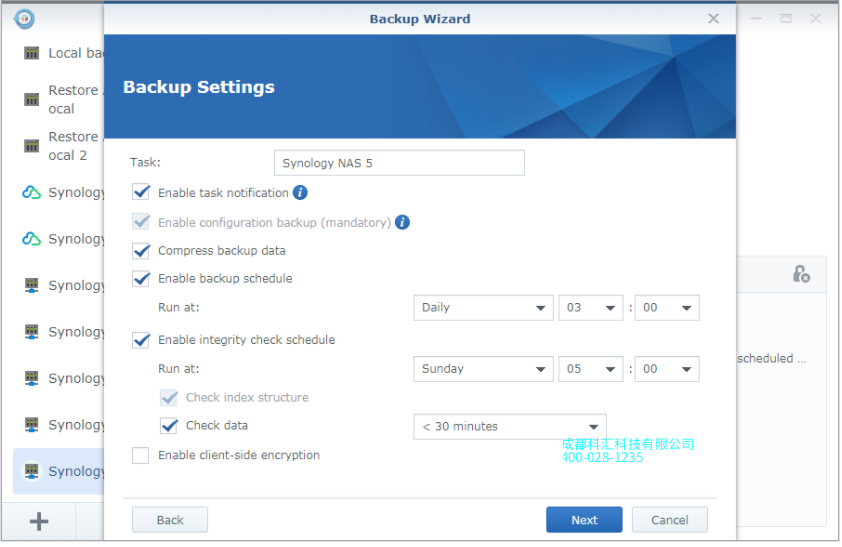Enable client-side encryption checkbox
The height and width of the screenshot is (547, 842).
[141, 455]
